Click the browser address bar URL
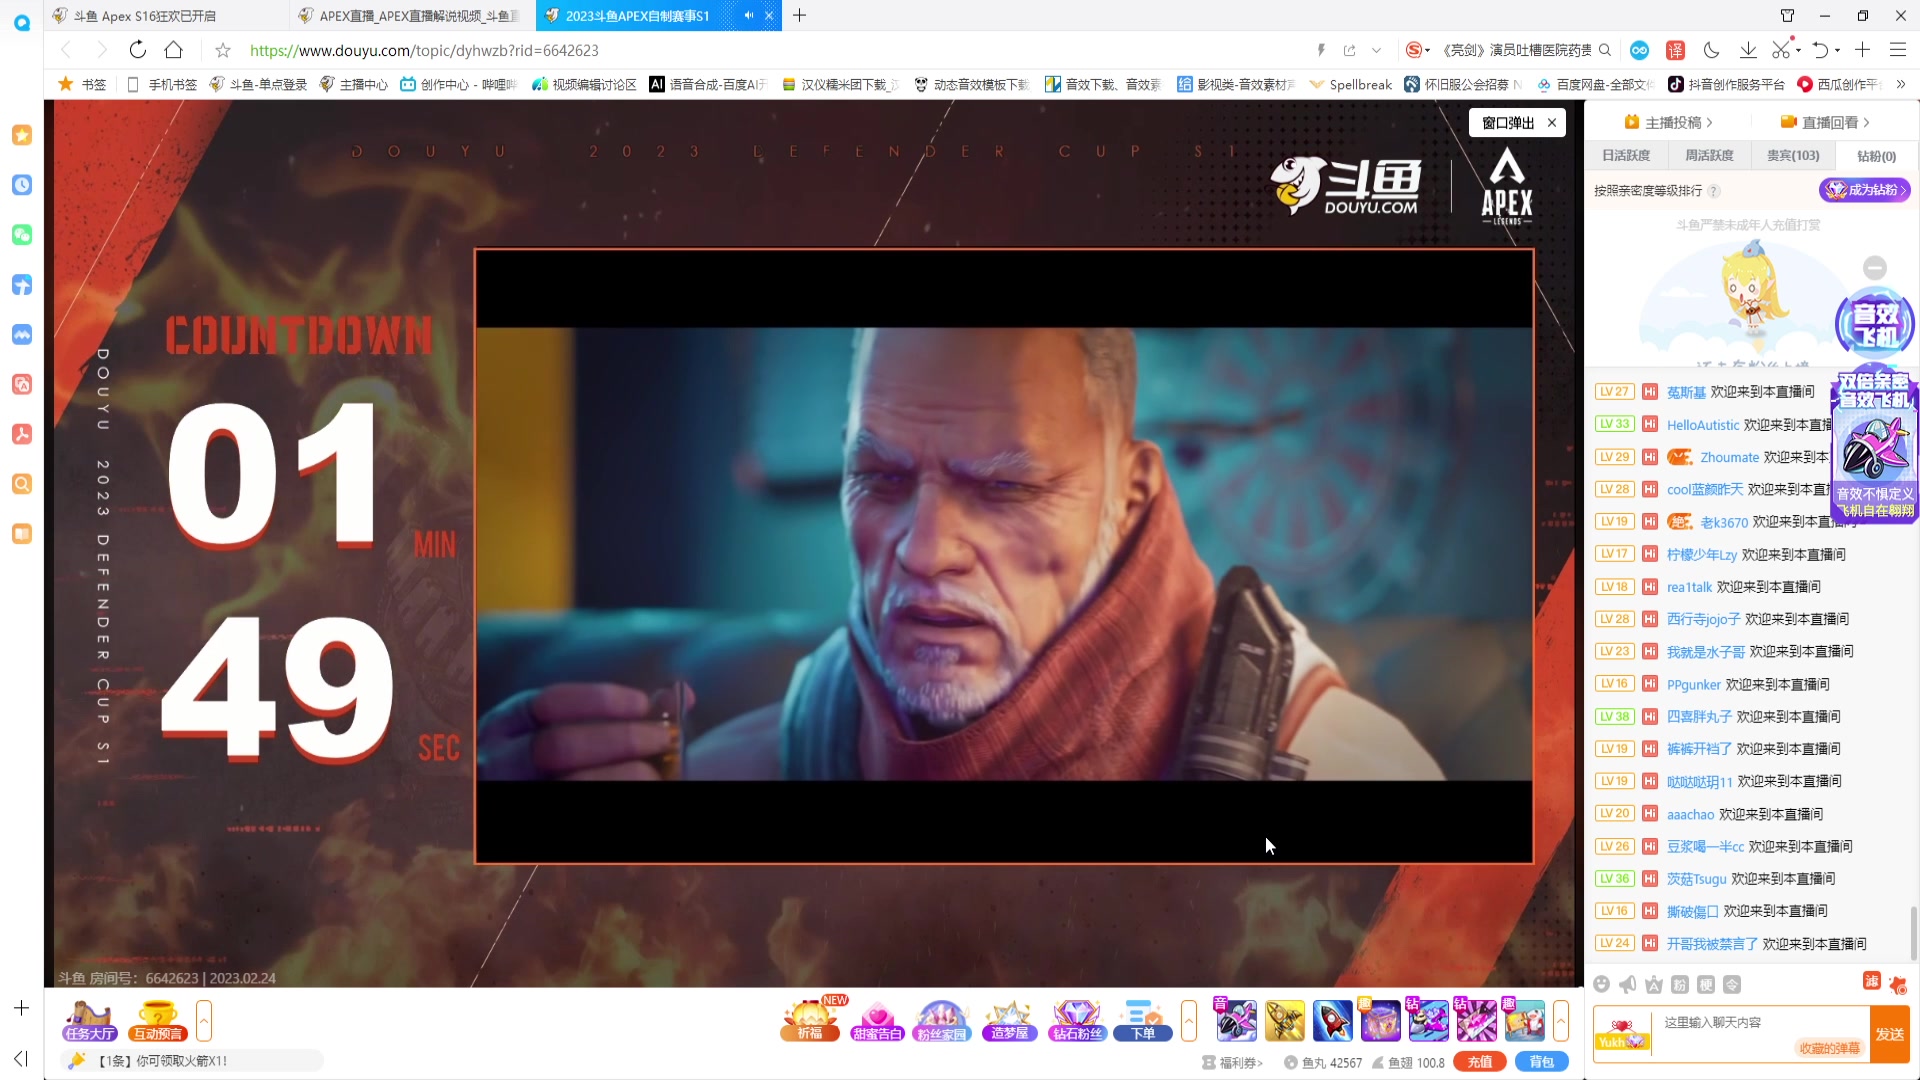 coord(424,50)
